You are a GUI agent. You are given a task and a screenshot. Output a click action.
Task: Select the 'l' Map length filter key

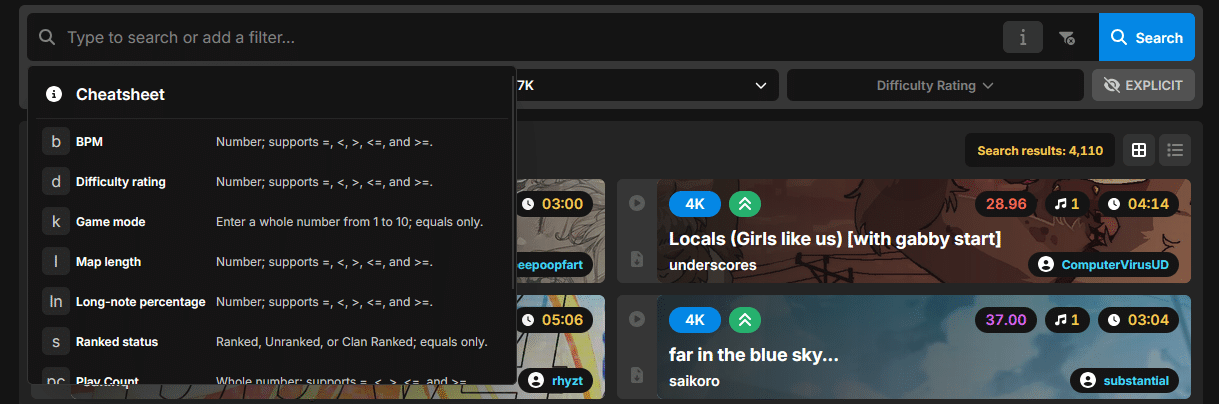pos(56,262)
